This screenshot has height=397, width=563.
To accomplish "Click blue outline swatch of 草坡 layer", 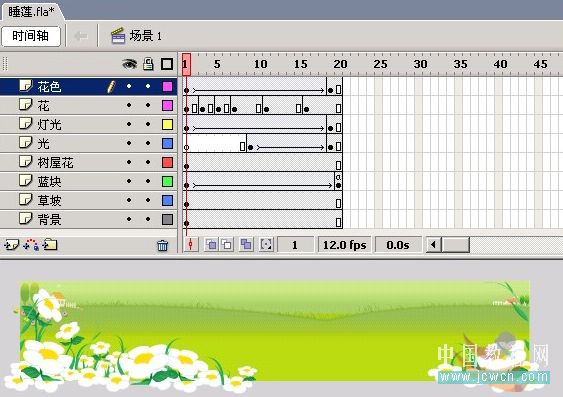I will point(167,200).
